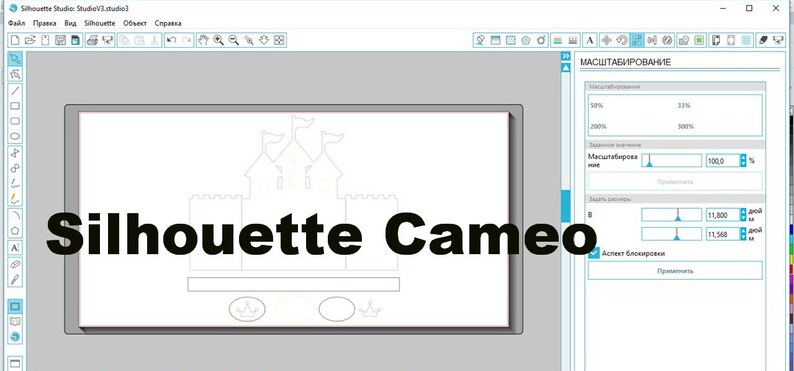Open file folder icon in toolbar
794x371 pixels.
(x=30, y=40)
